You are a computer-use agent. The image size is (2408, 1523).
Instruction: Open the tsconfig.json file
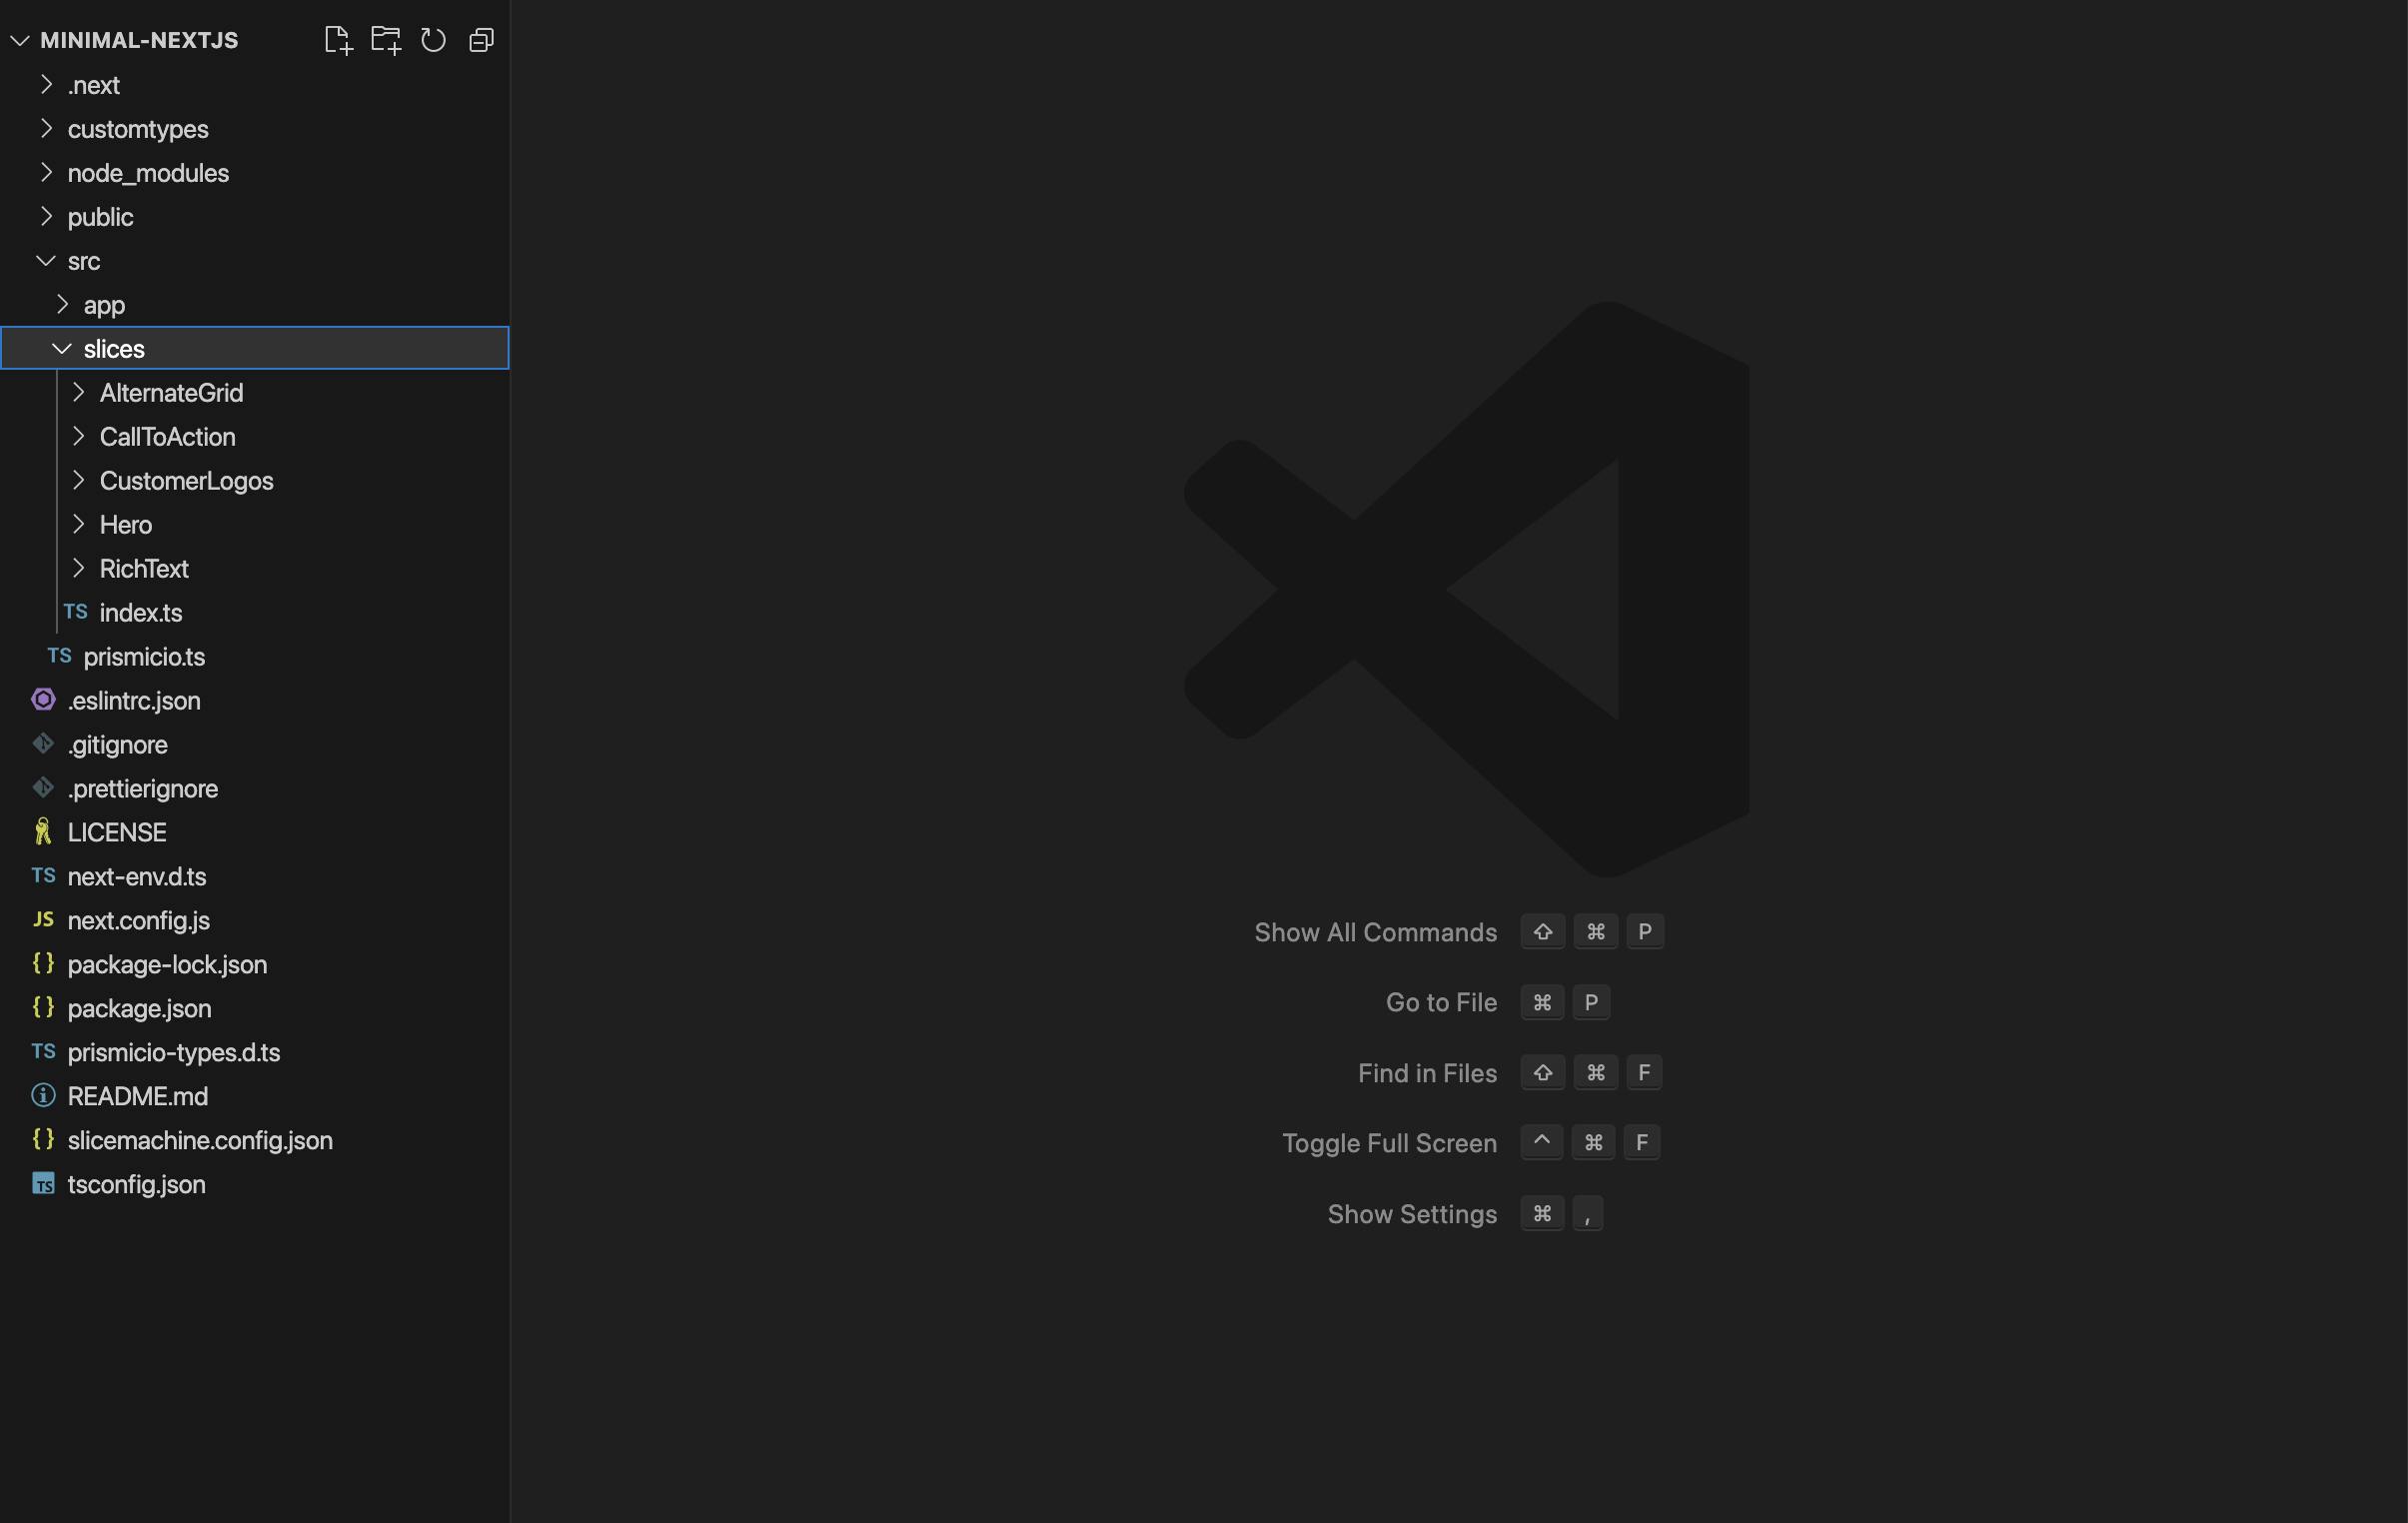coord(136,1184)
